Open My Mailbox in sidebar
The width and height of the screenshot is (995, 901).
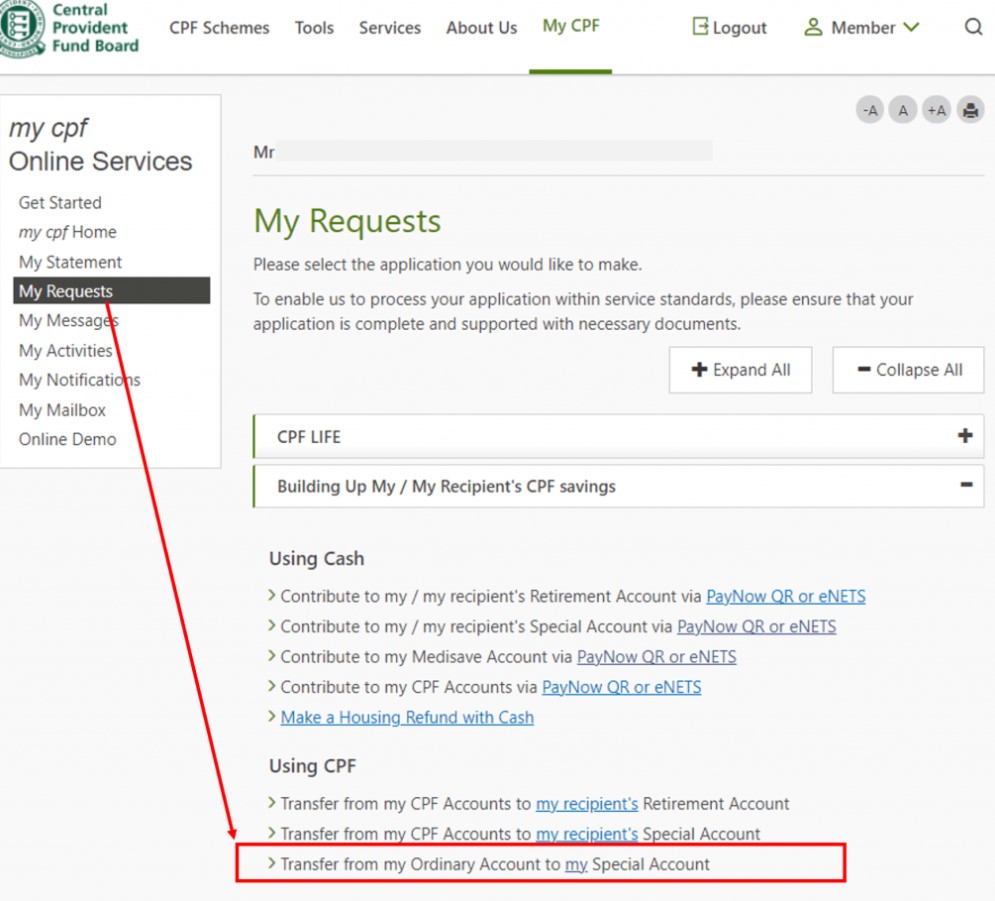point(62,410)
